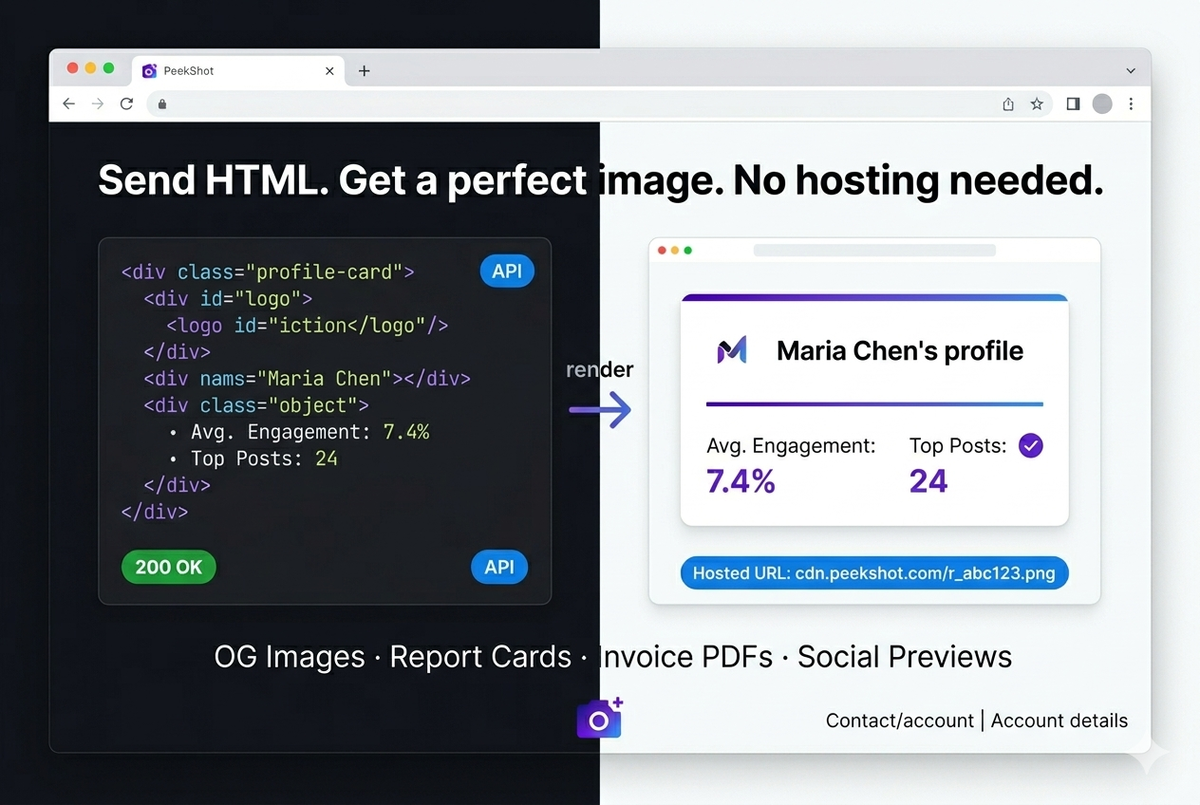
Task: Click the 200 OK status button
Action: (168, 567)
